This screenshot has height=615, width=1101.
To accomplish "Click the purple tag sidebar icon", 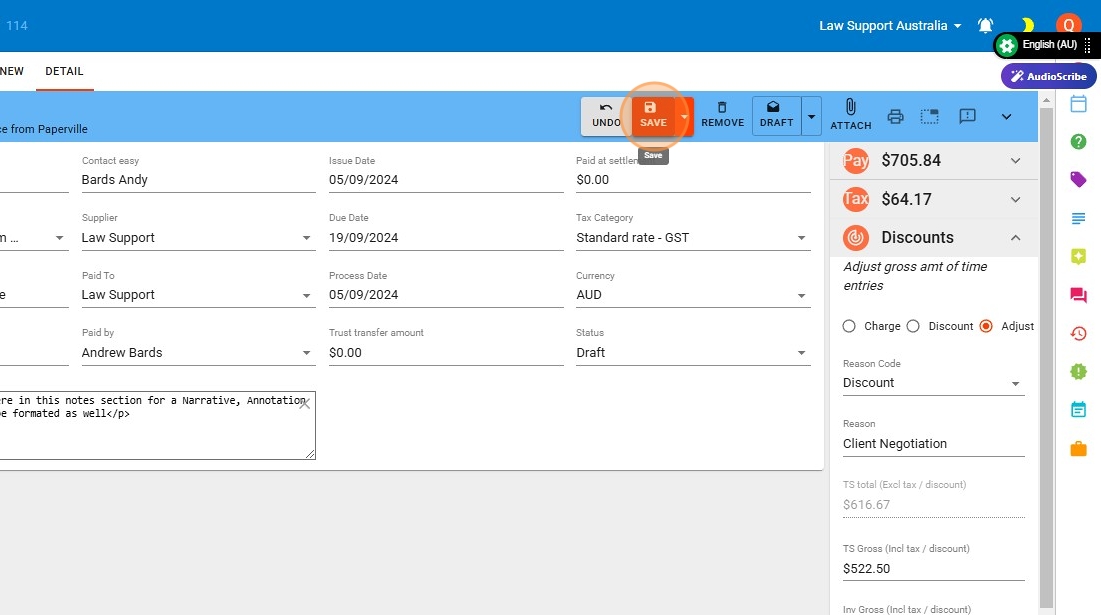I will tap(1078, 180).
